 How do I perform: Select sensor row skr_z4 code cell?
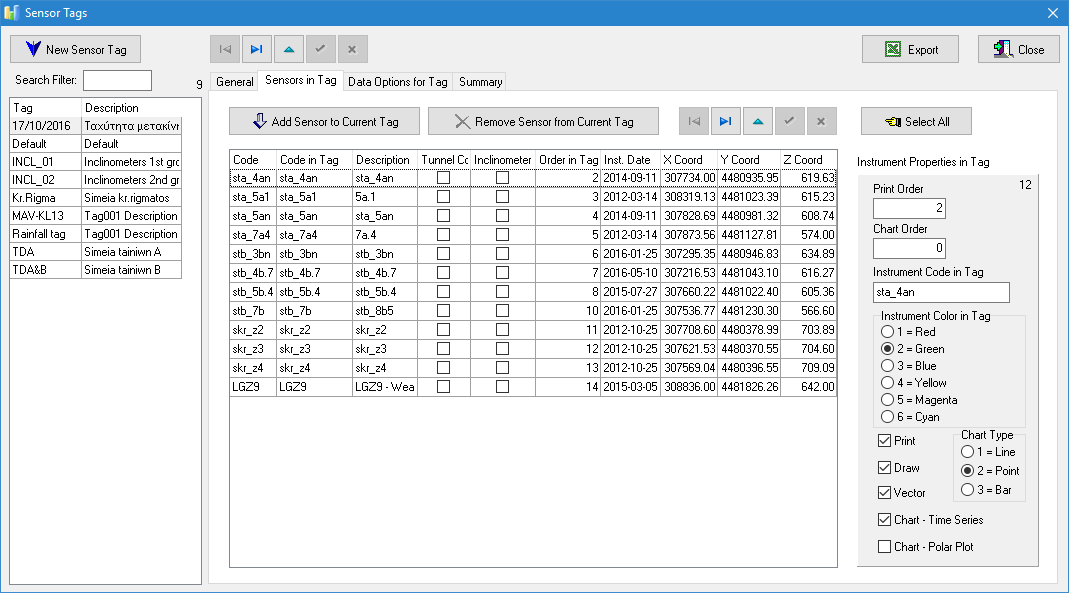point(253,368)
